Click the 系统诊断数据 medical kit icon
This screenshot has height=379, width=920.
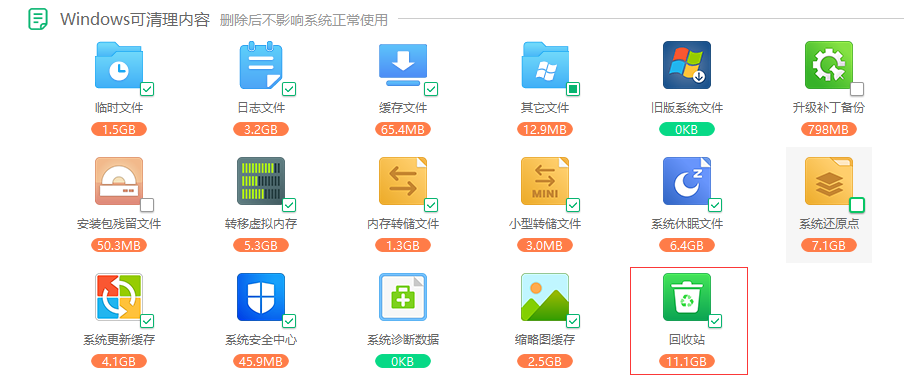(403, 297)
